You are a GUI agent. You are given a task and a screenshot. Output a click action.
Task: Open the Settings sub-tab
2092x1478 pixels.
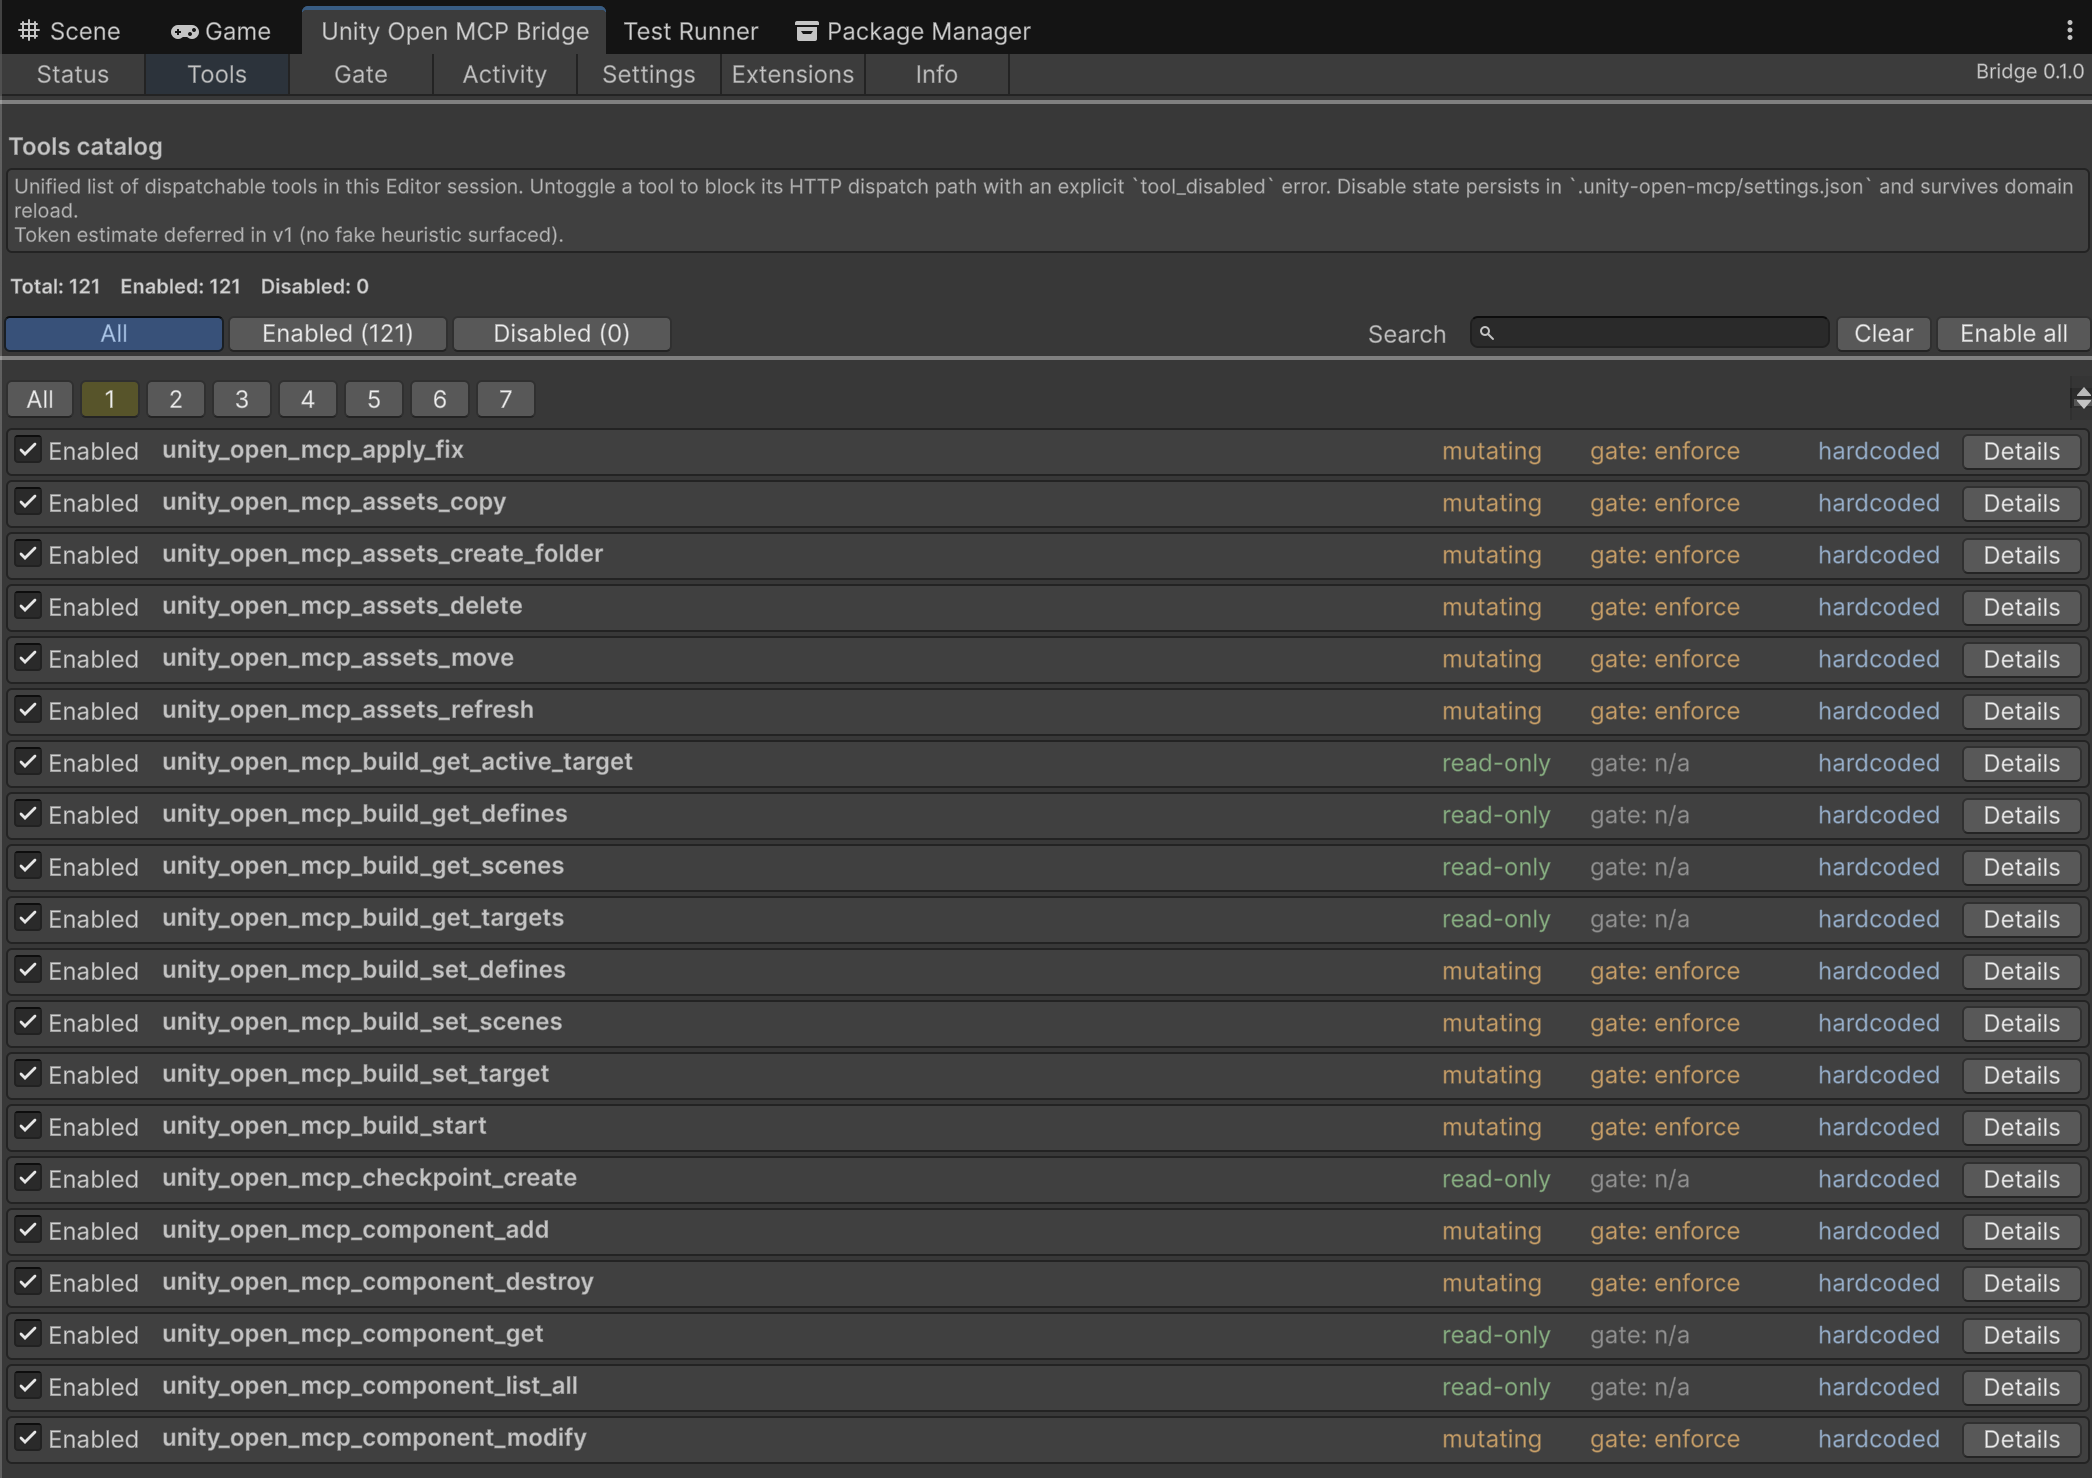(x=649, y=74)
